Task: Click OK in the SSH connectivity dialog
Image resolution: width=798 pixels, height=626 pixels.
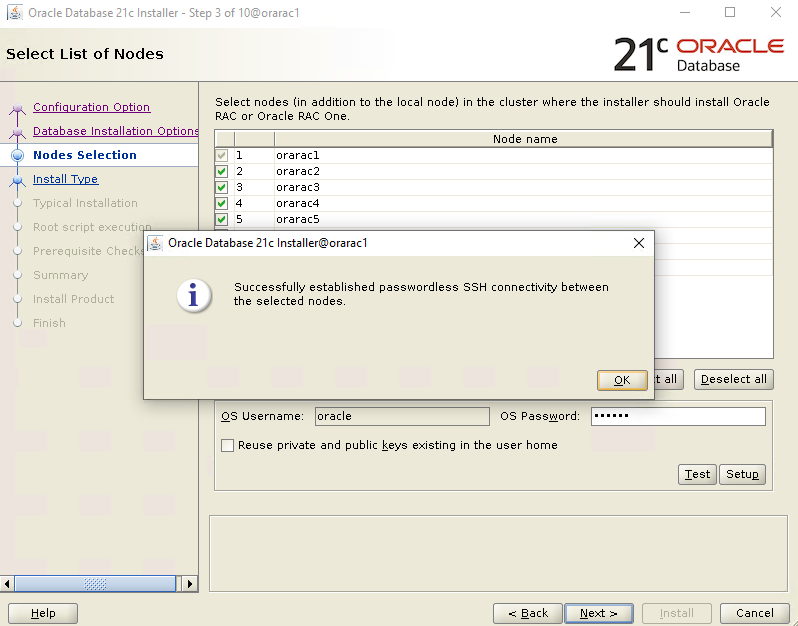Action: [x=622, y=380]
